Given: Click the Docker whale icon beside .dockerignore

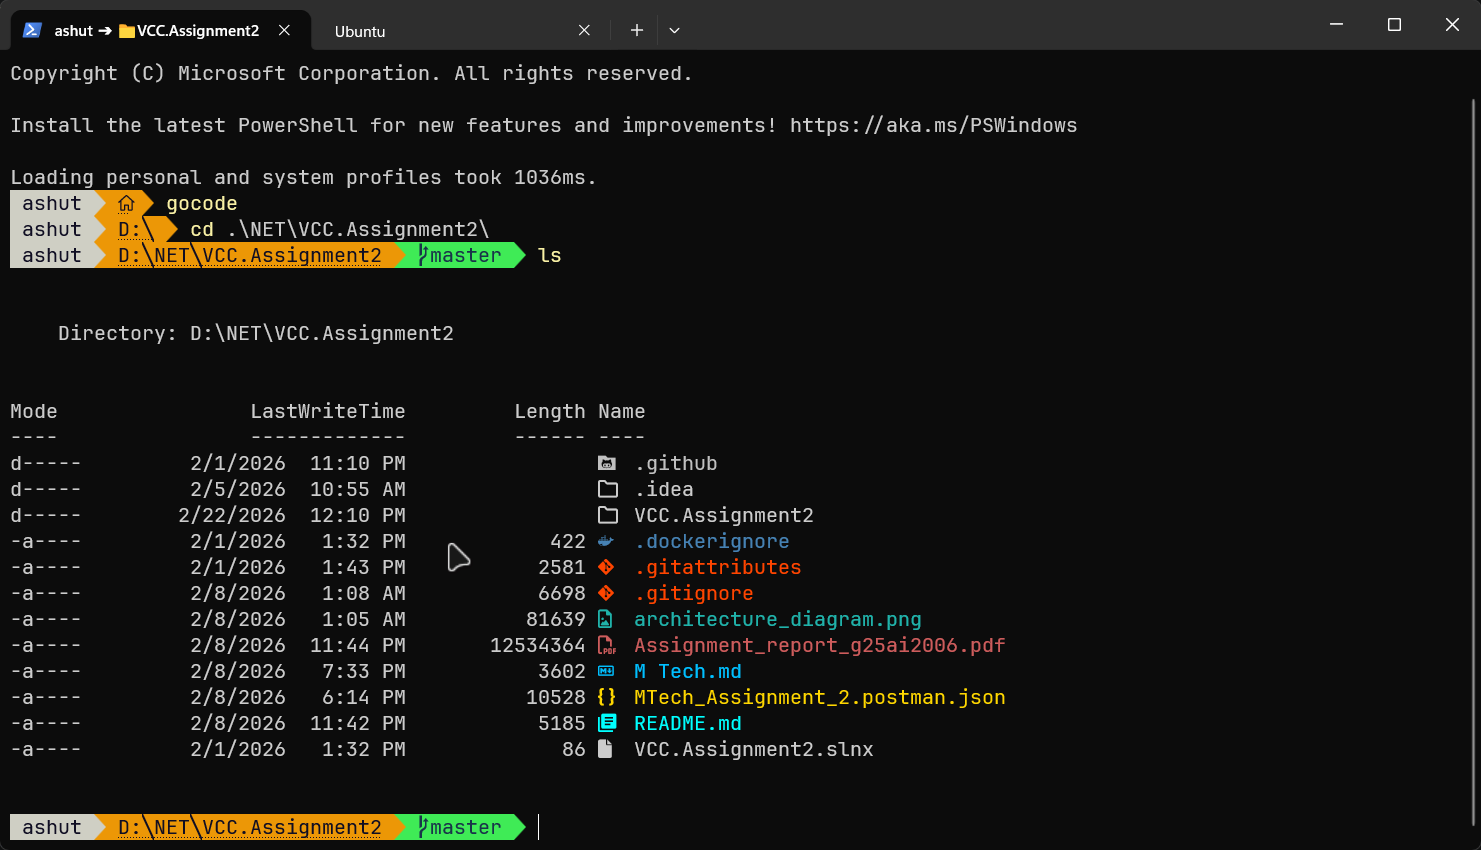Looking at the screenshot, I should click(x=608, y=541).
